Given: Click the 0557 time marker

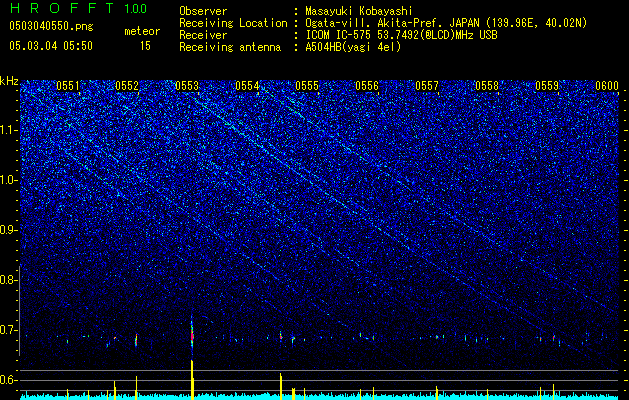Looking at the screenshot, I should coord(427,86).
